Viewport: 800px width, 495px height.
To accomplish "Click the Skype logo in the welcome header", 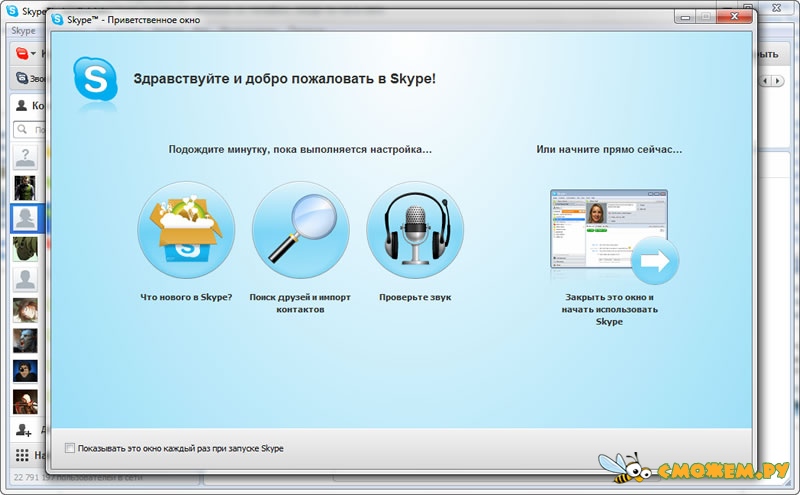I will [95, 80].
